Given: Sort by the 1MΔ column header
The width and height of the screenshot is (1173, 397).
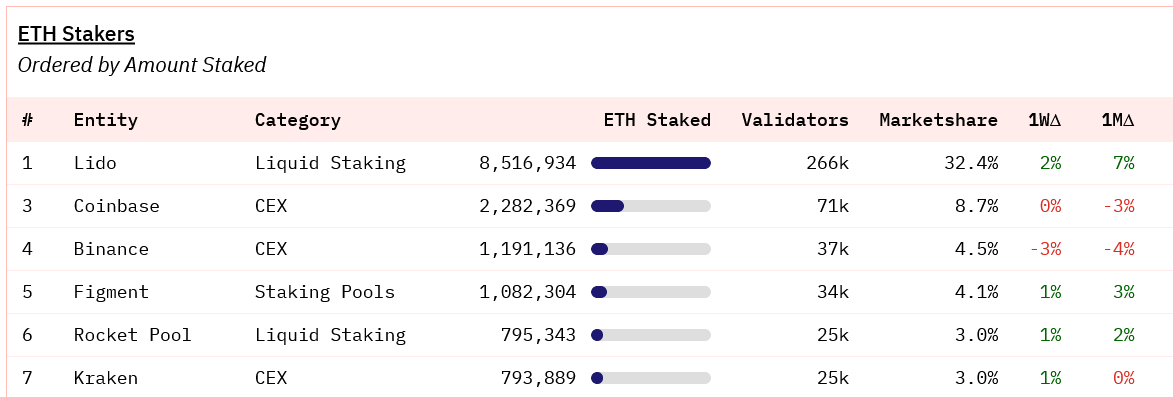Looking at the screenshot, I should coord(1118,120).
